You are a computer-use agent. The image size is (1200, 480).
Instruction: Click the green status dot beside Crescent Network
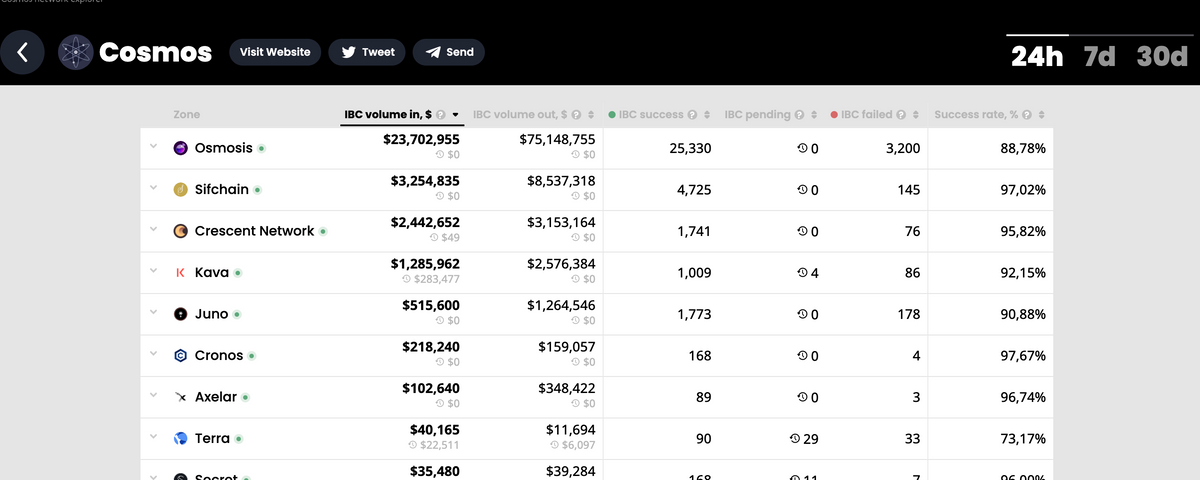(x=323, y=231)
